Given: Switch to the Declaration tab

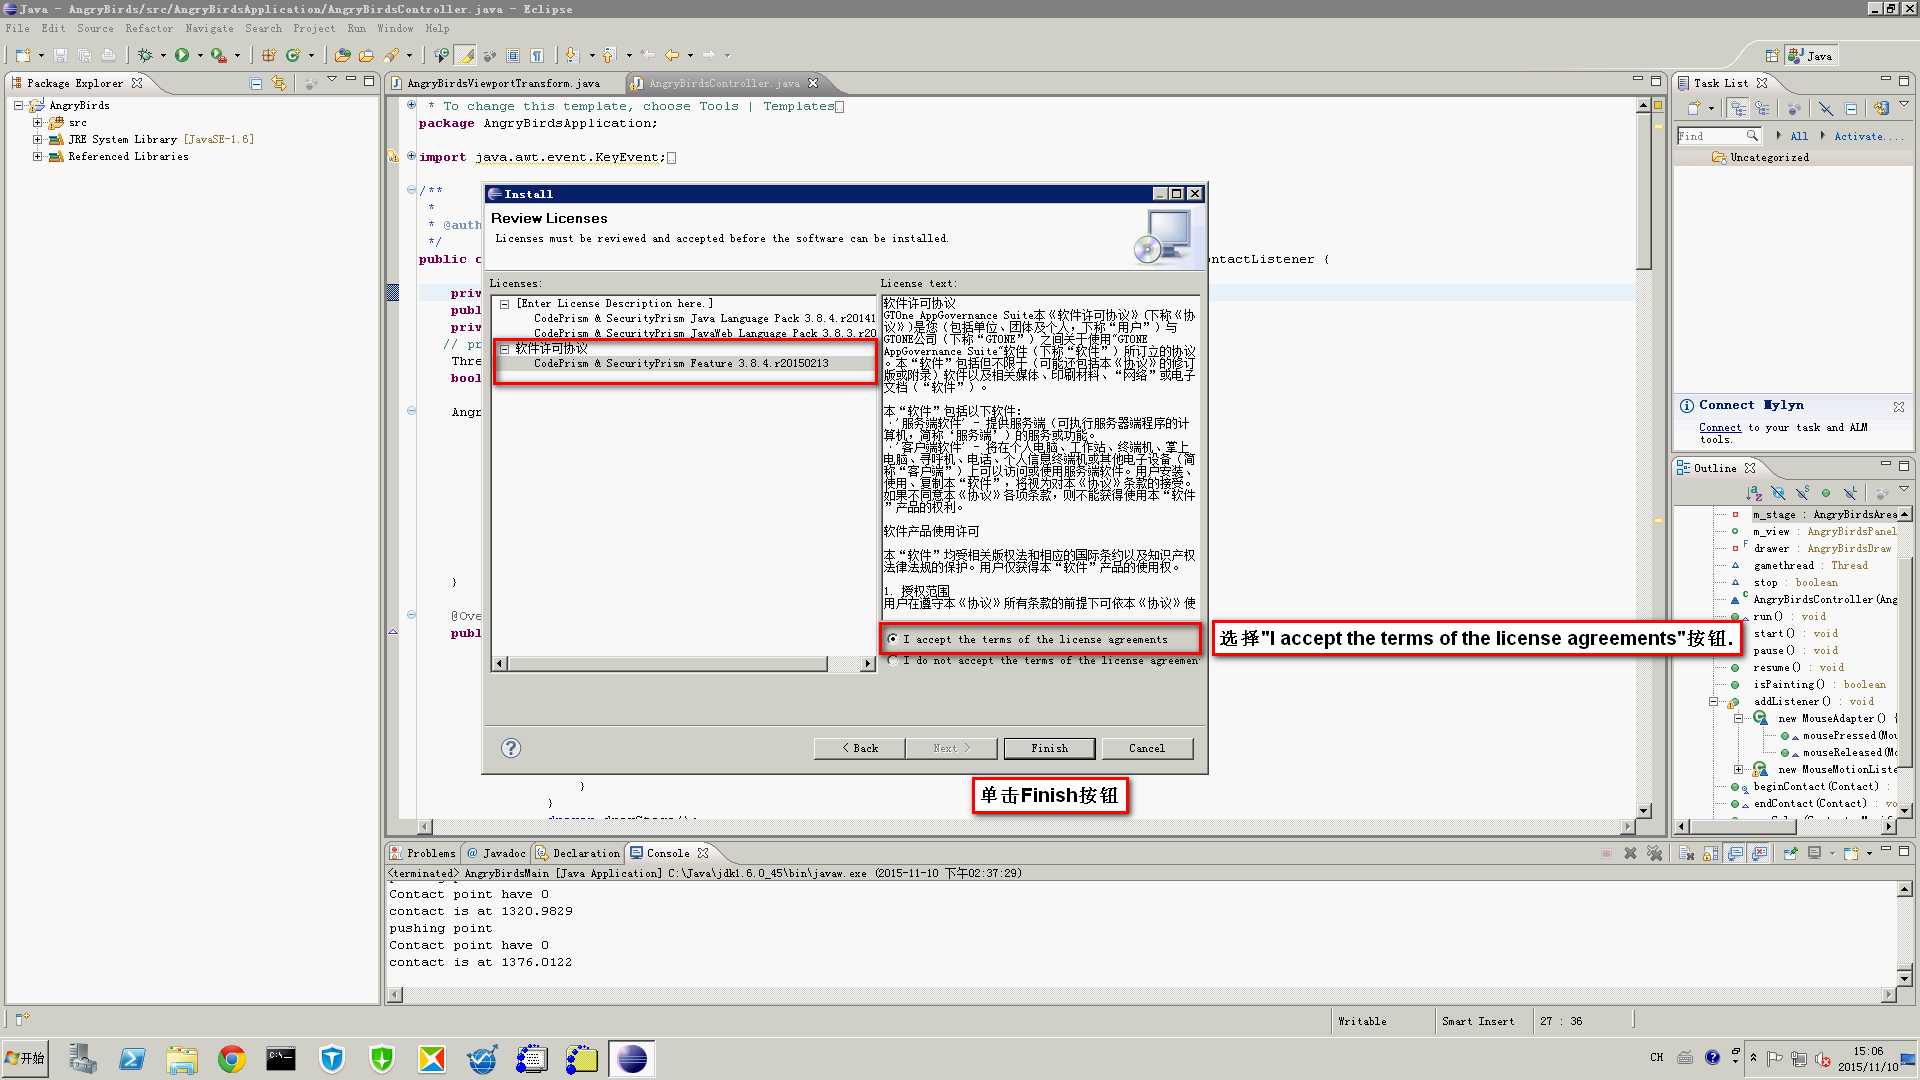Looking at the screenshot, I should pos(577,853).
